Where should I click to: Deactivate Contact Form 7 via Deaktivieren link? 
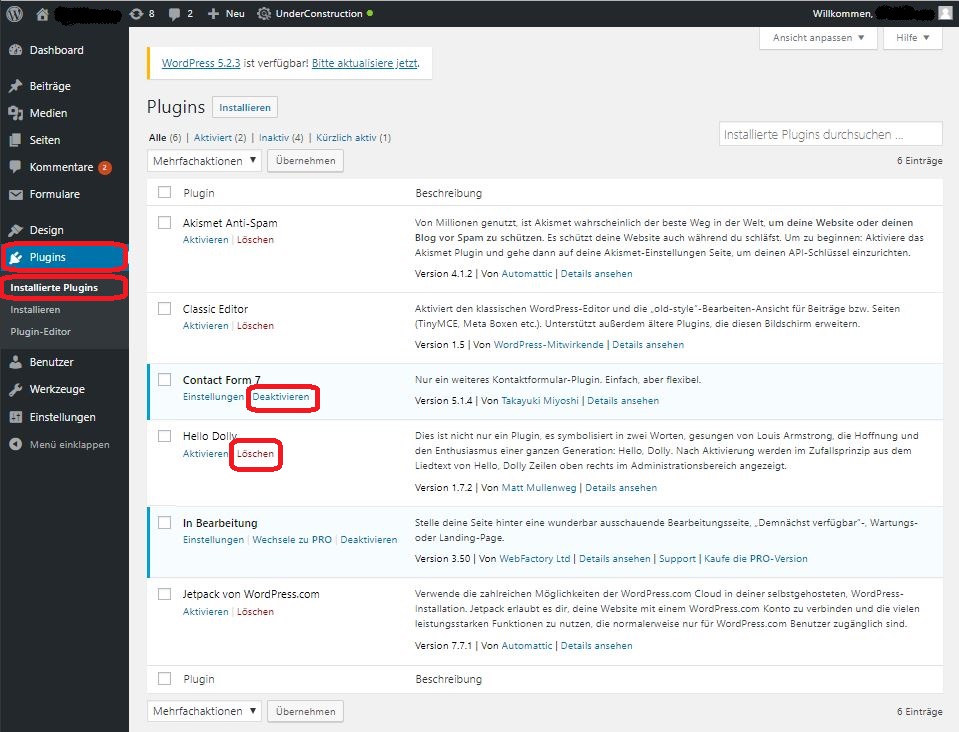(282, 397)
